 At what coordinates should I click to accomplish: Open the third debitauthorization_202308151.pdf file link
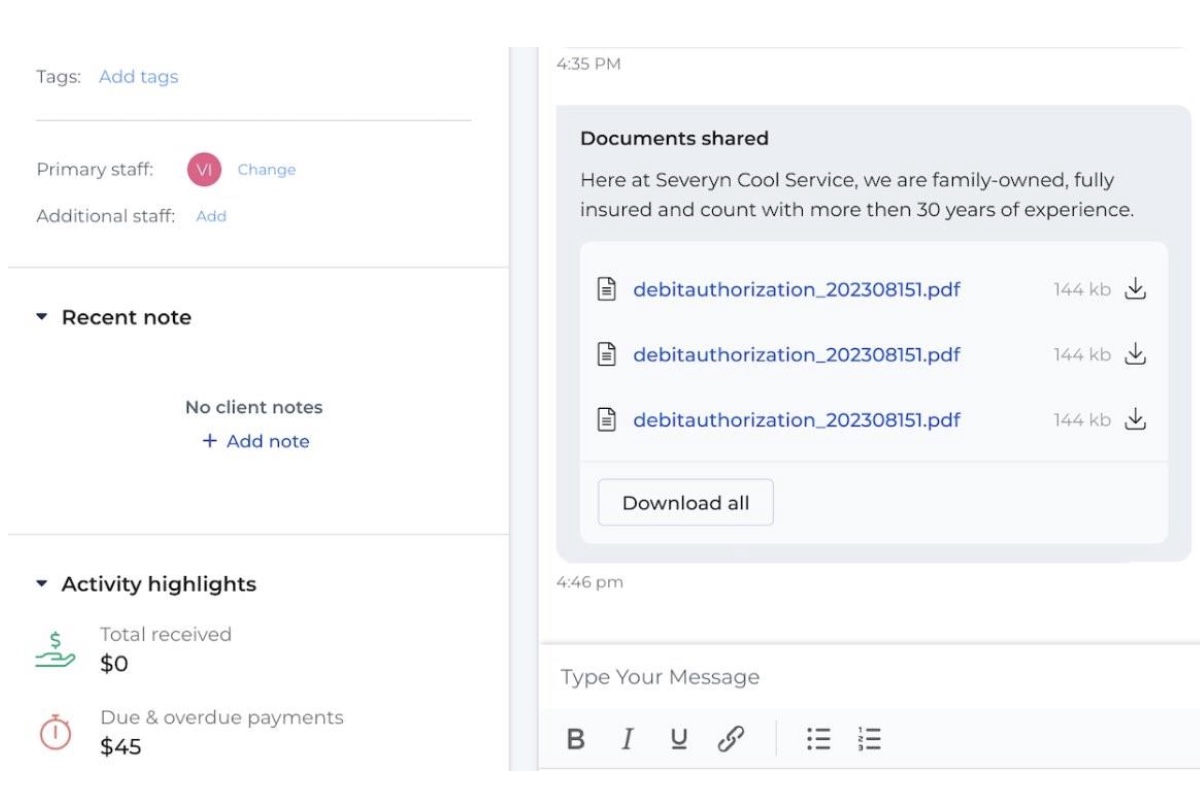(796, 420)
